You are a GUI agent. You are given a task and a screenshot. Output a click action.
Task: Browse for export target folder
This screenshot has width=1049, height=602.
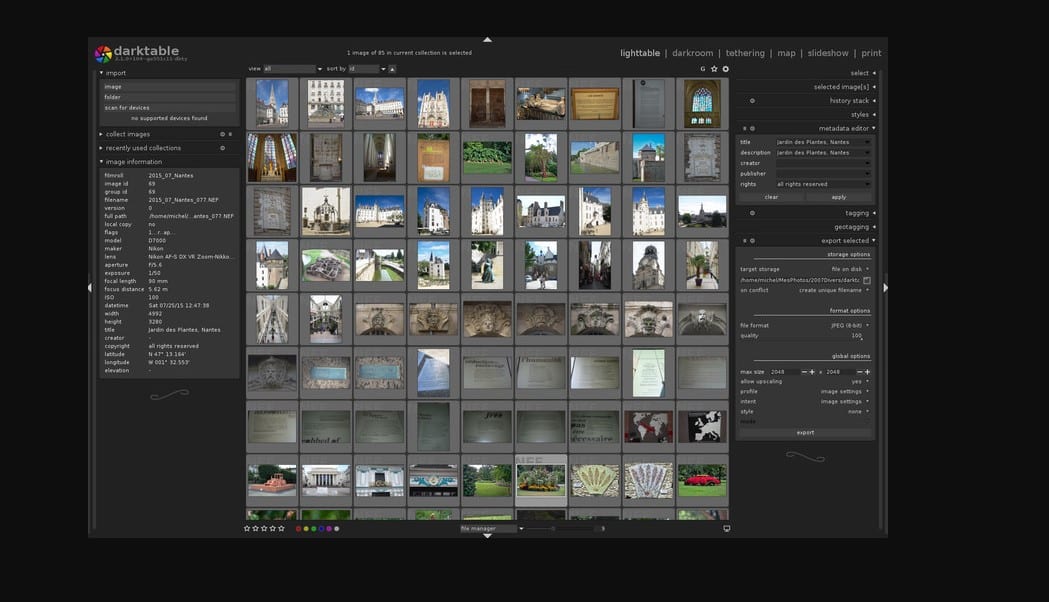click(866, 280)
